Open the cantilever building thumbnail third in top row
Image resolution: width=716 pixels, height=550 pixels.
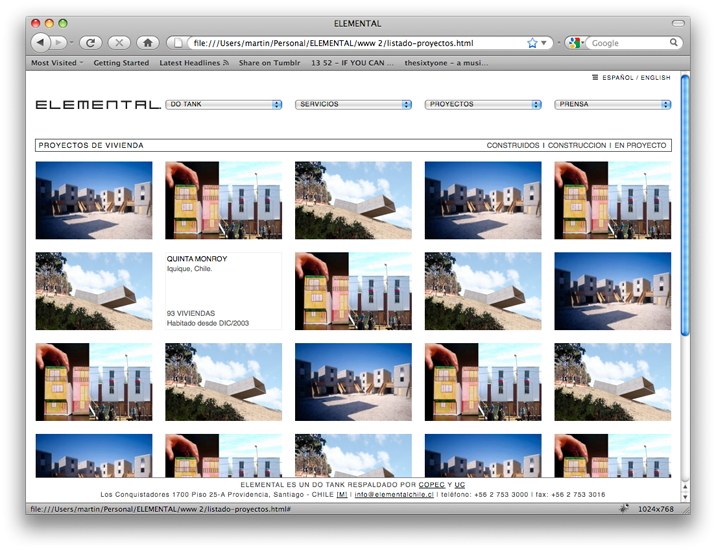pos(353,200)
